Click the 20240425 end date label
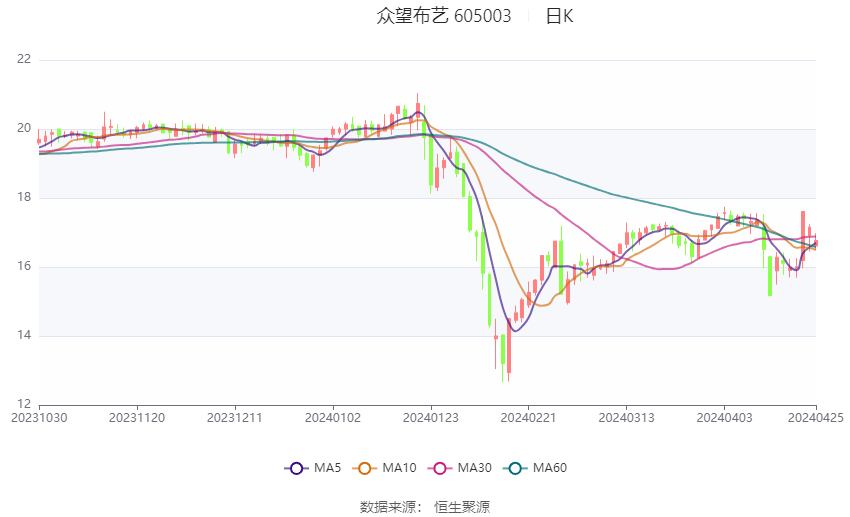The height and width of the screenshot is (517, 850). coord(816,418)
